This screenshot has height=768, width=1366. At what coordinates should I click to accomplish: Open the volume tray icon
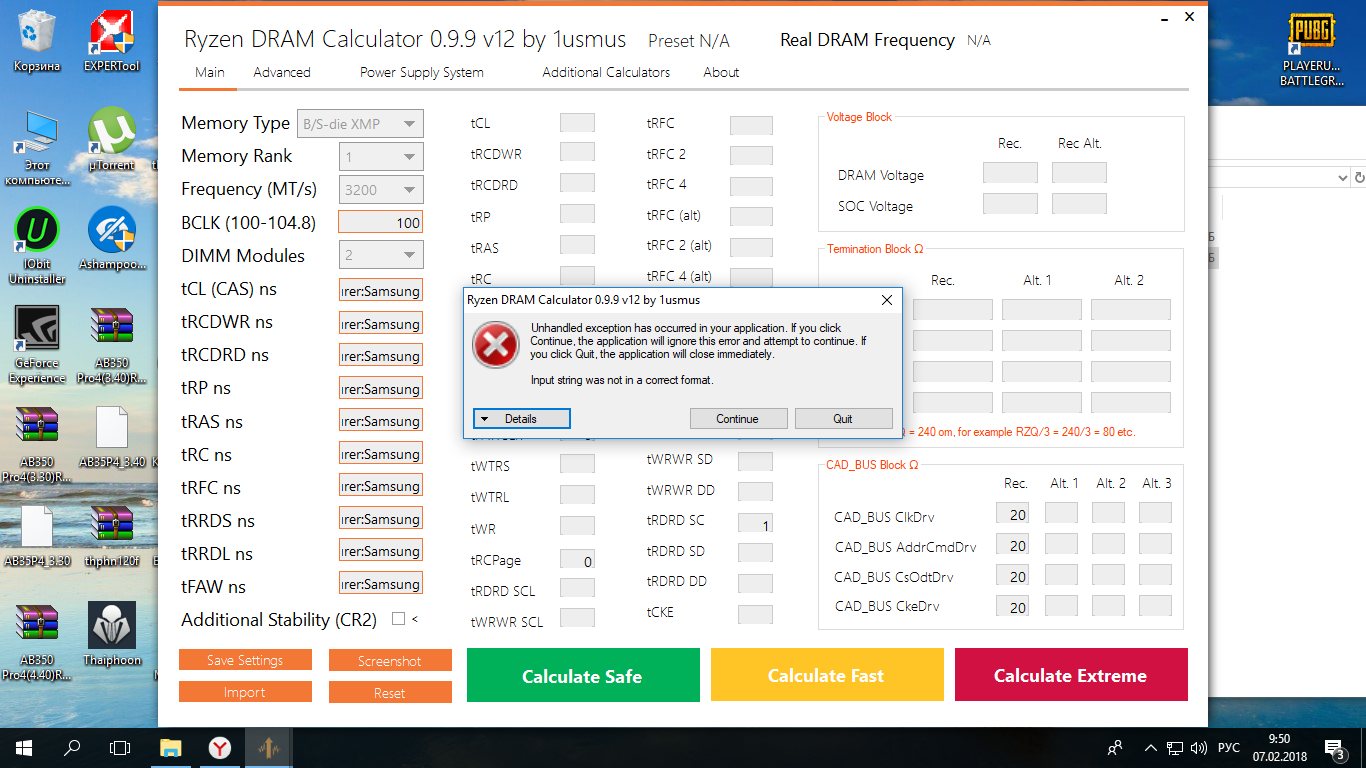[1198, 747]
